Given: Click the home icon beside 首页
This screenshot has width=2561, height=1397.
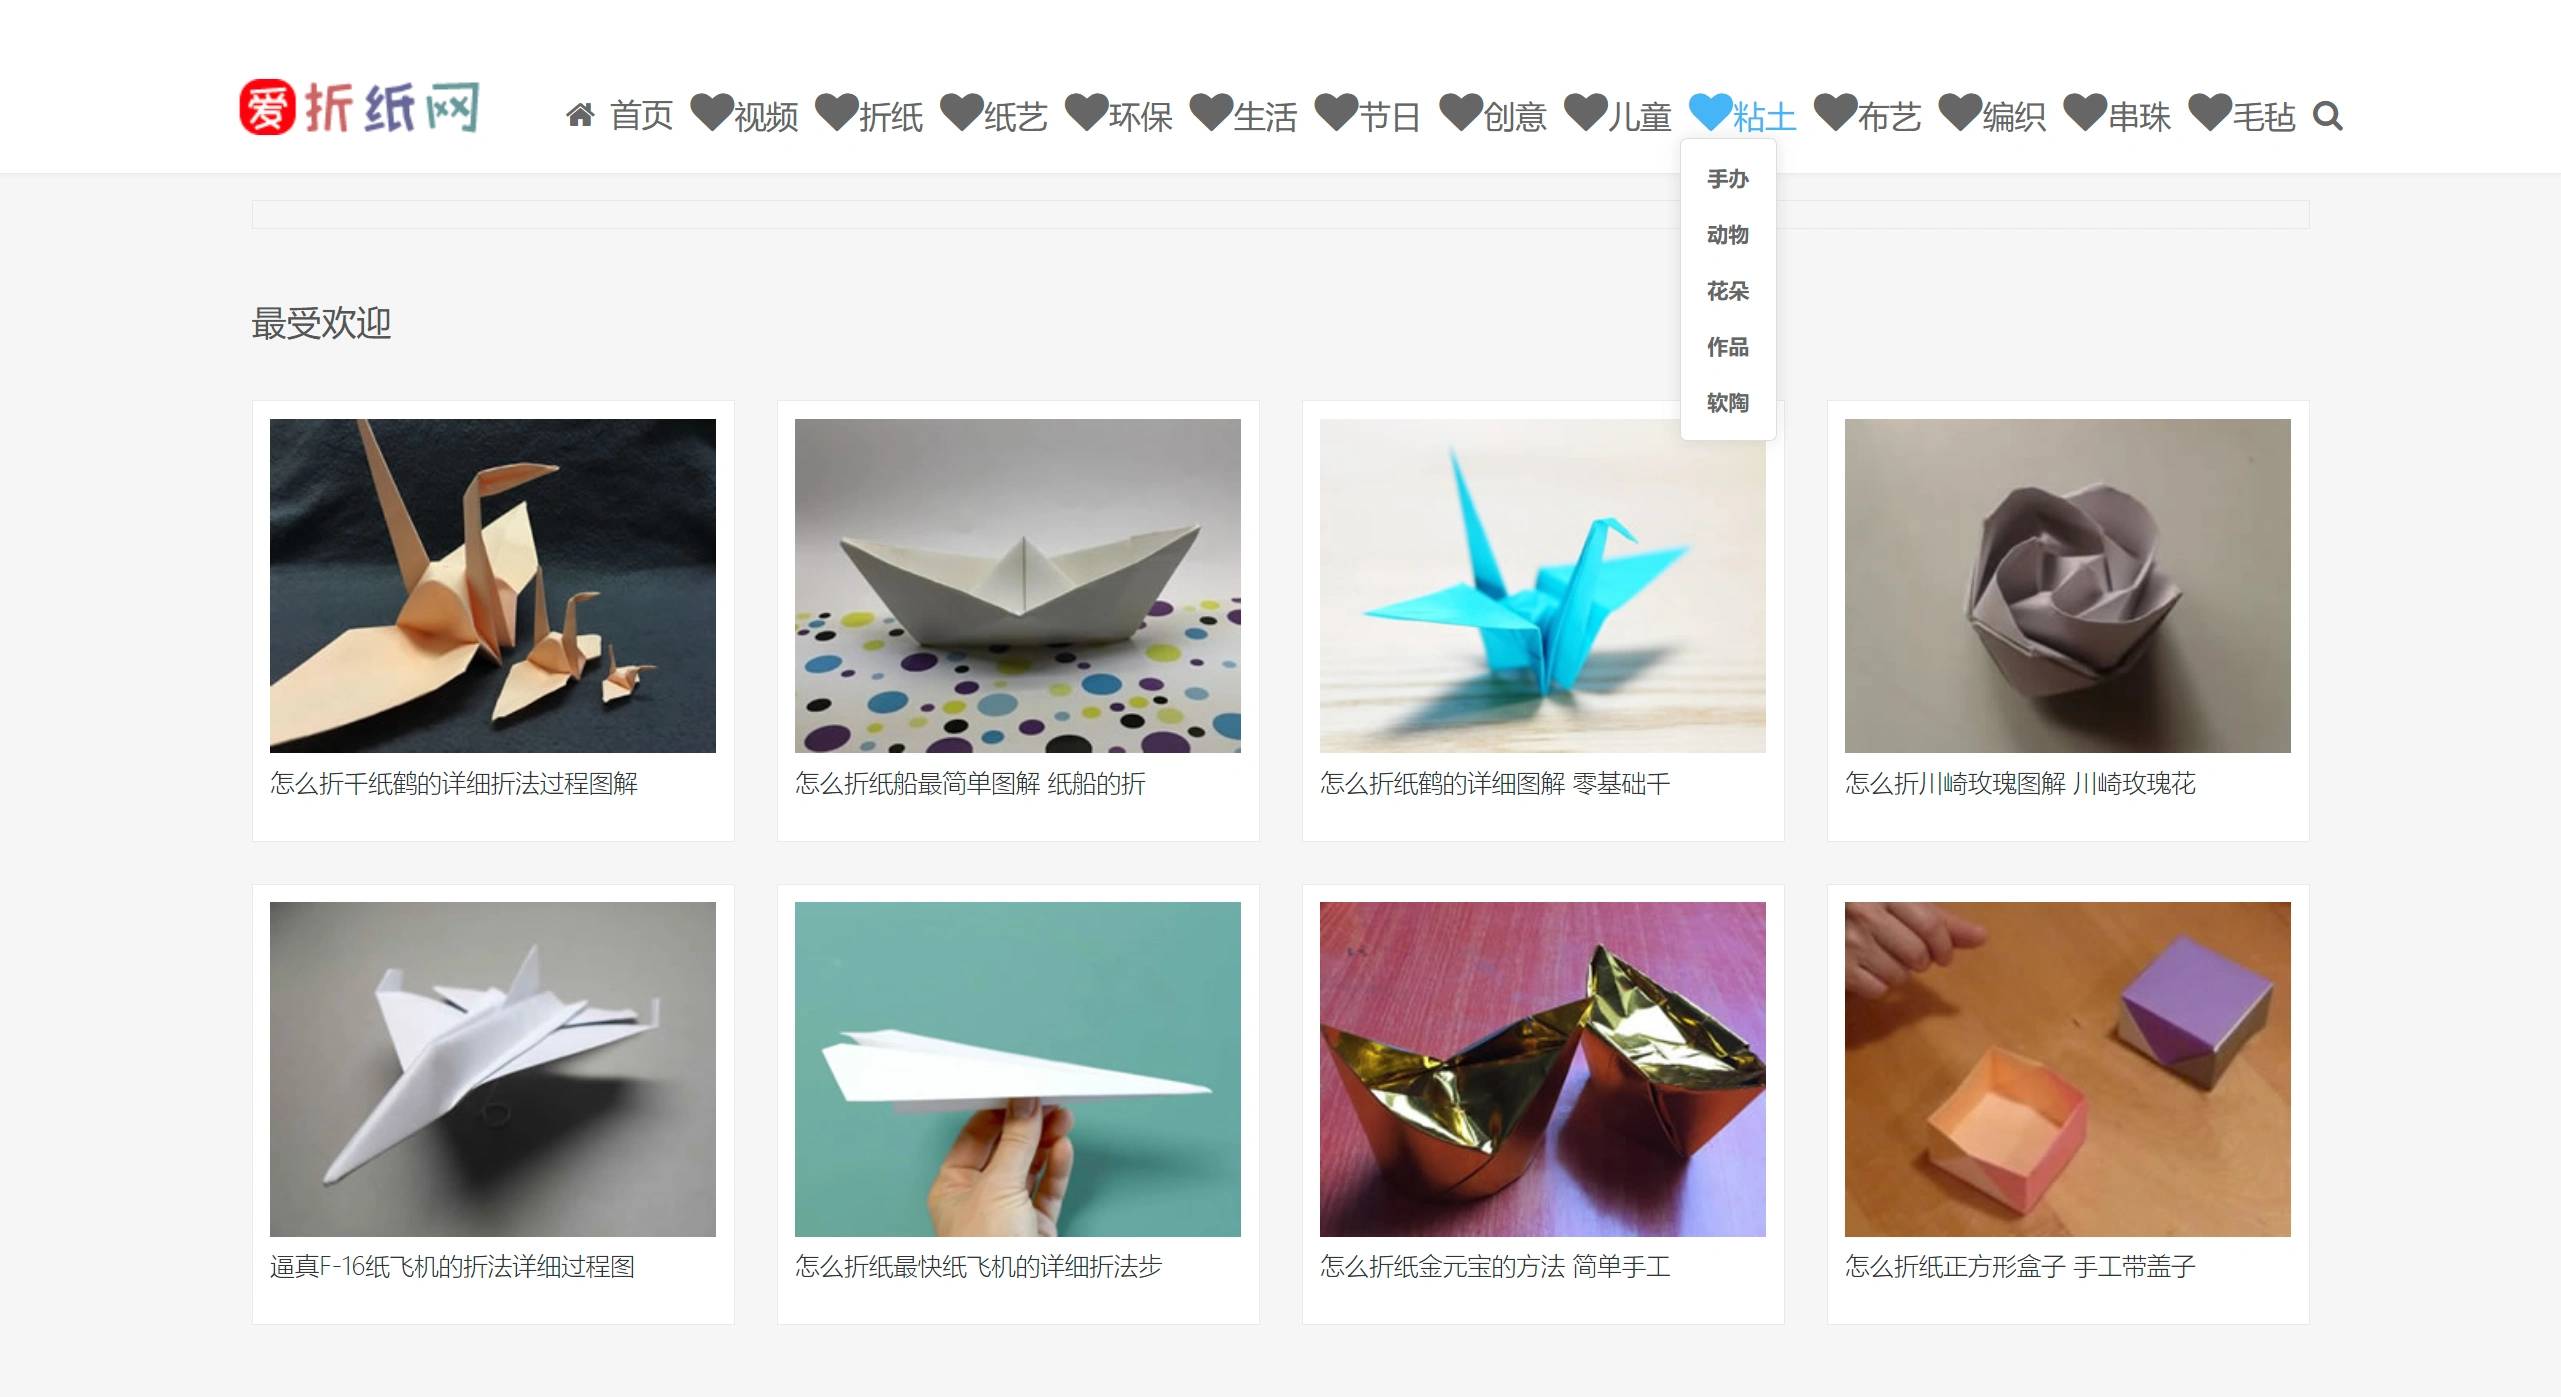Looking at the screenshot, I should point(580,116).
